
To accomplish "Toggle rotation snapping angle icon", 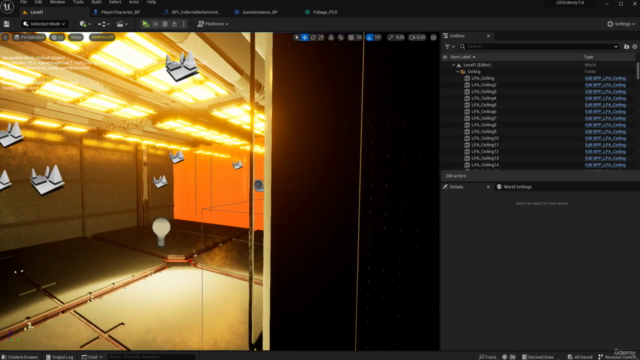I will (x=370, y=38).
